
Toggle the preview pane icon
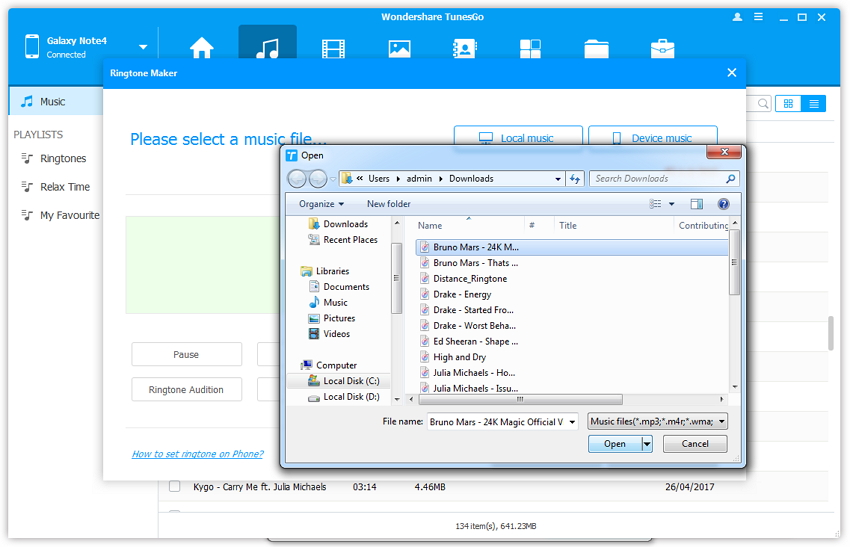[697, 204]
